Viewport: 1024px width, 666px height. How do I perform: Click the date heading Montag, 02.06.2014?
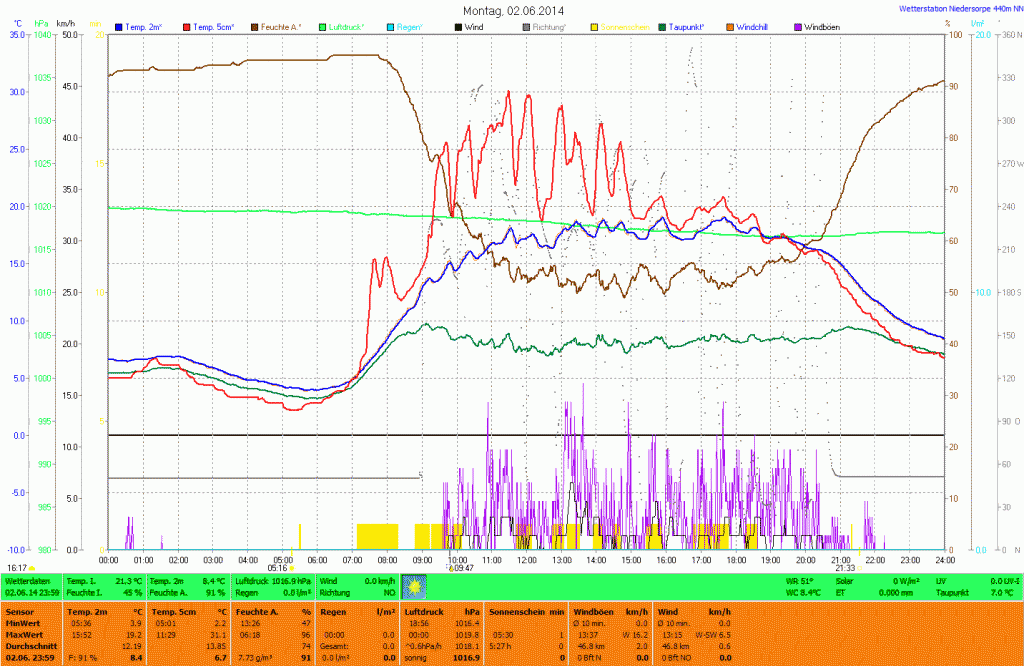pyautogui.click(x=513, y=9)
